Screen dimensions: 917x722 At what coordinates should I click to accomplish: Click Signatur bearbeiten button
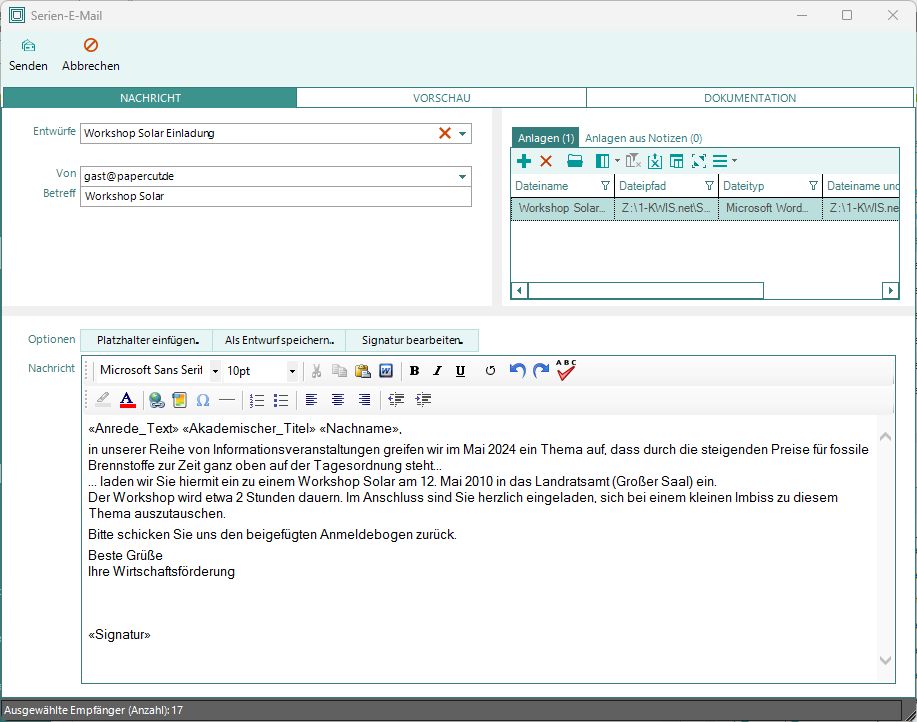click(412, 340)
